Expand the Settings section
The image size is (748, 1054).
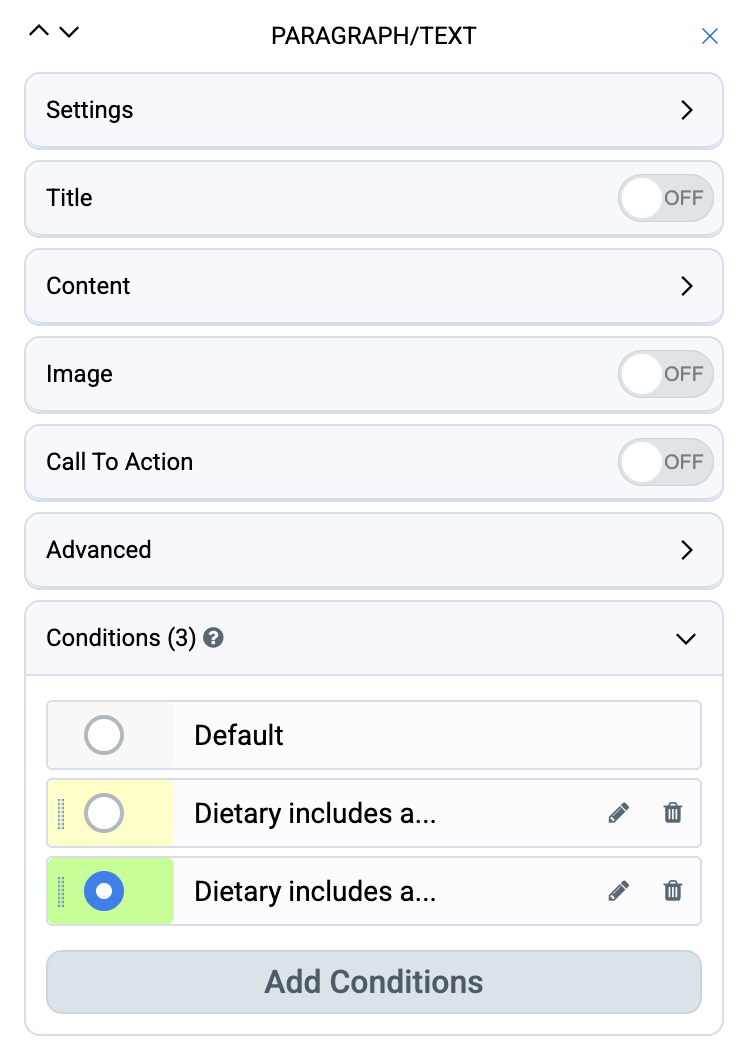374,110
